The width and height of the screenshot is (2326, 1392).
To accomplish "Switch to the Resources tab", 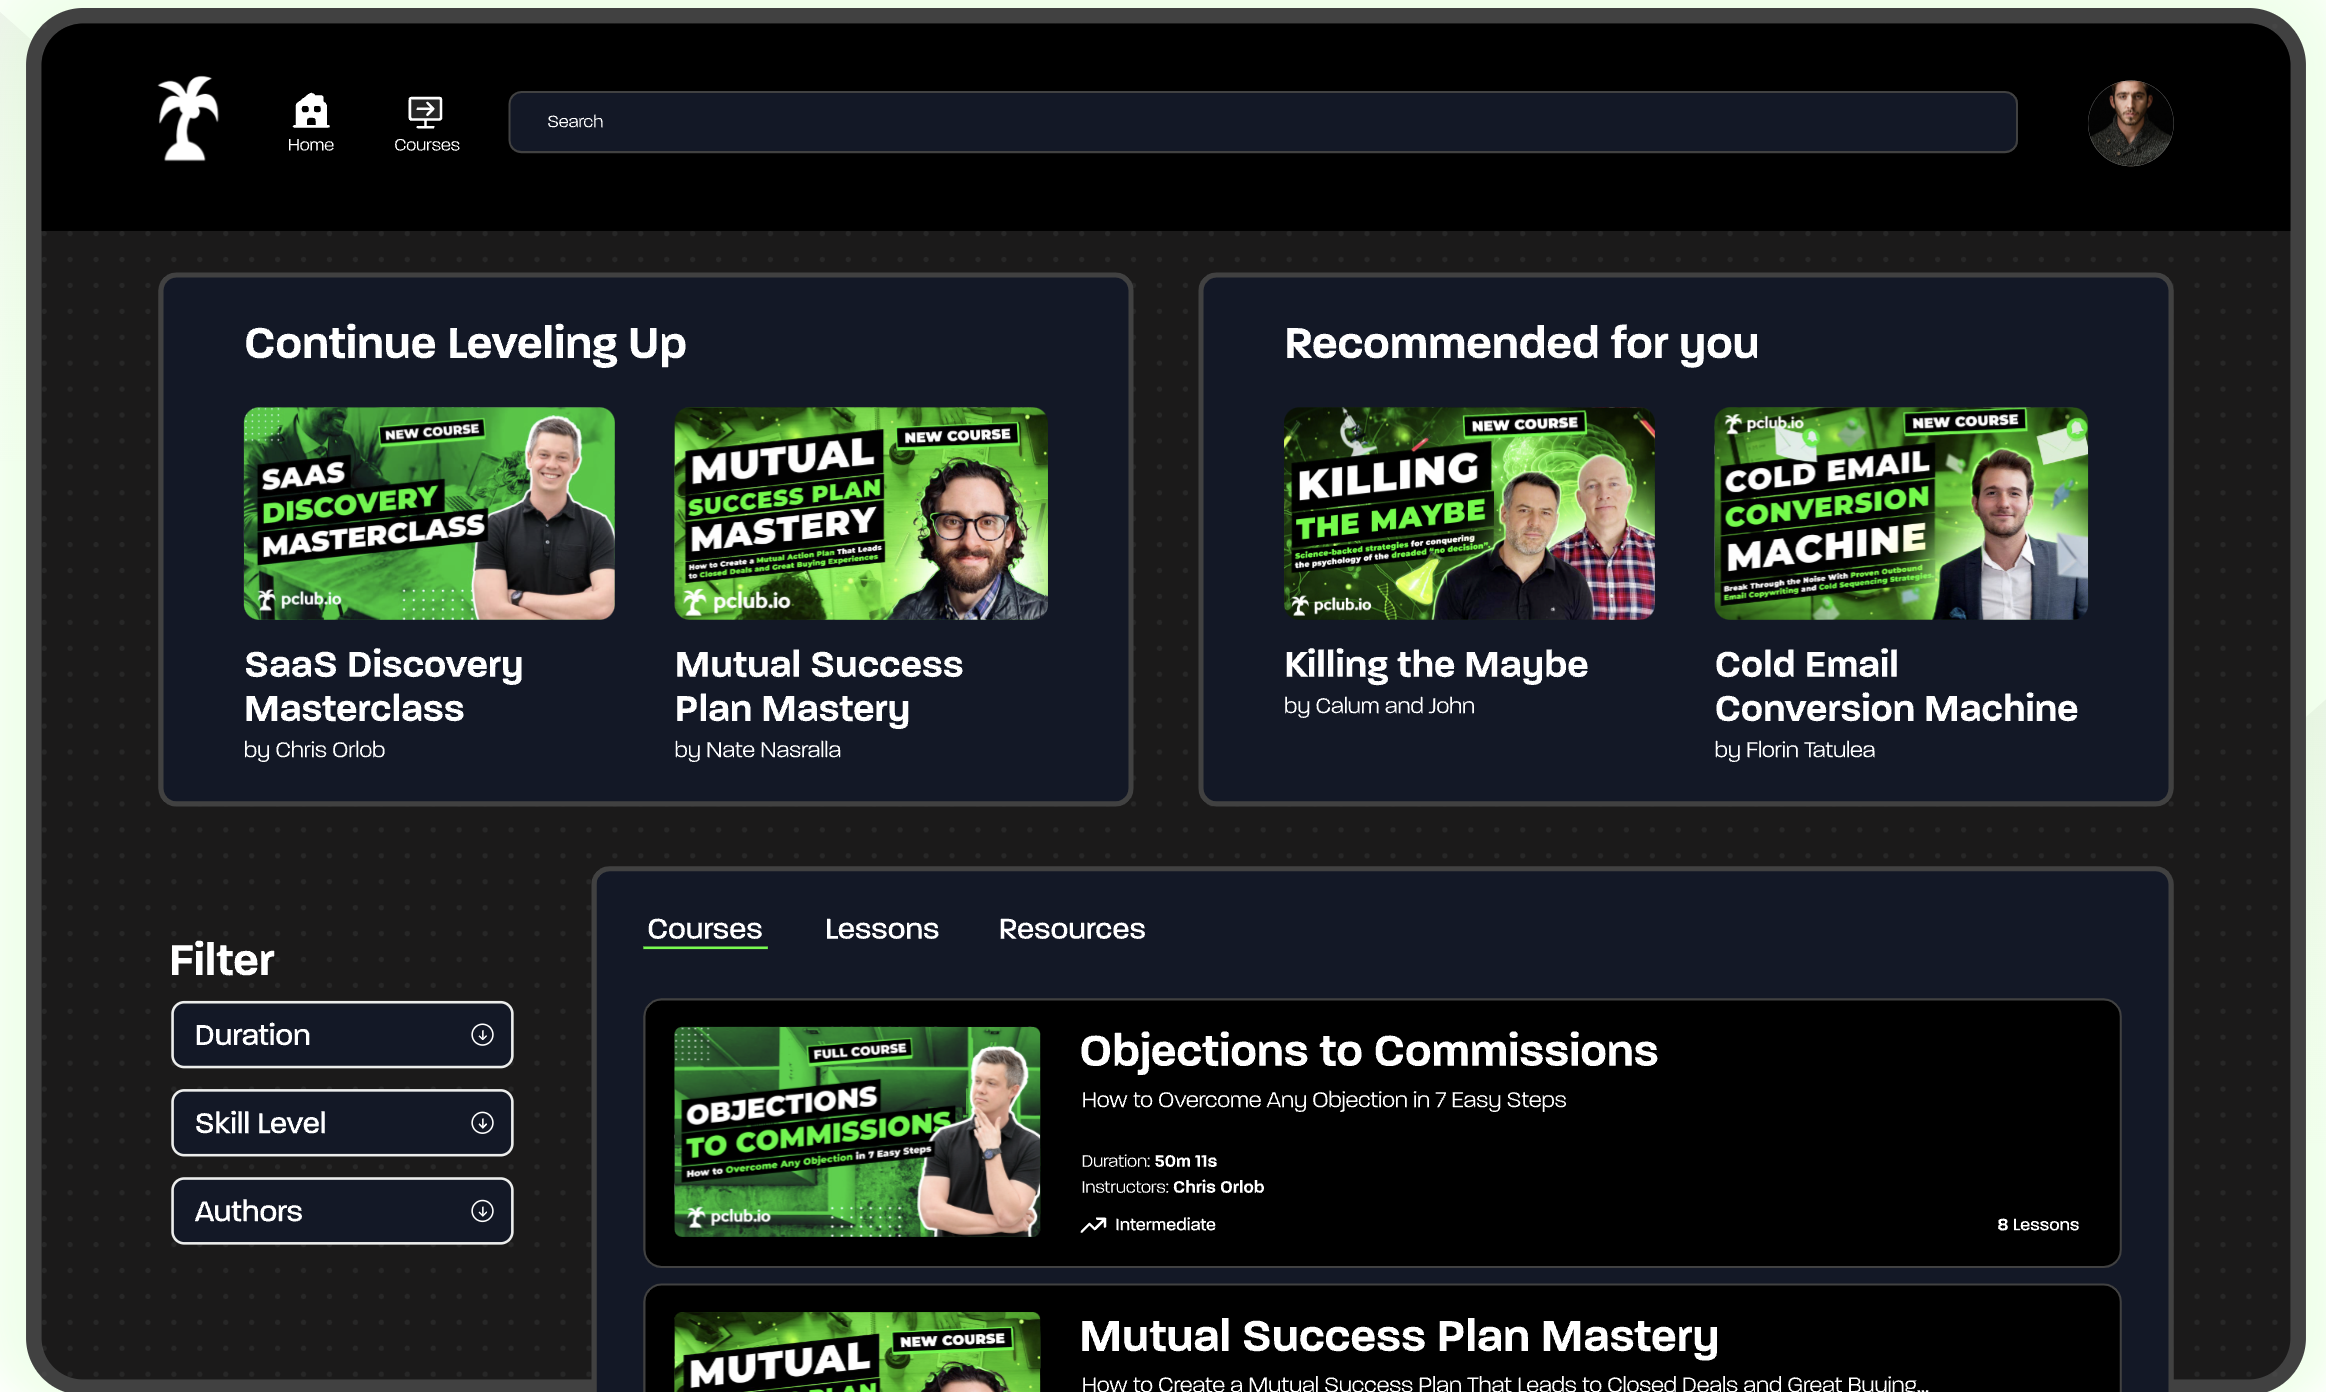I will [1071, 929].
